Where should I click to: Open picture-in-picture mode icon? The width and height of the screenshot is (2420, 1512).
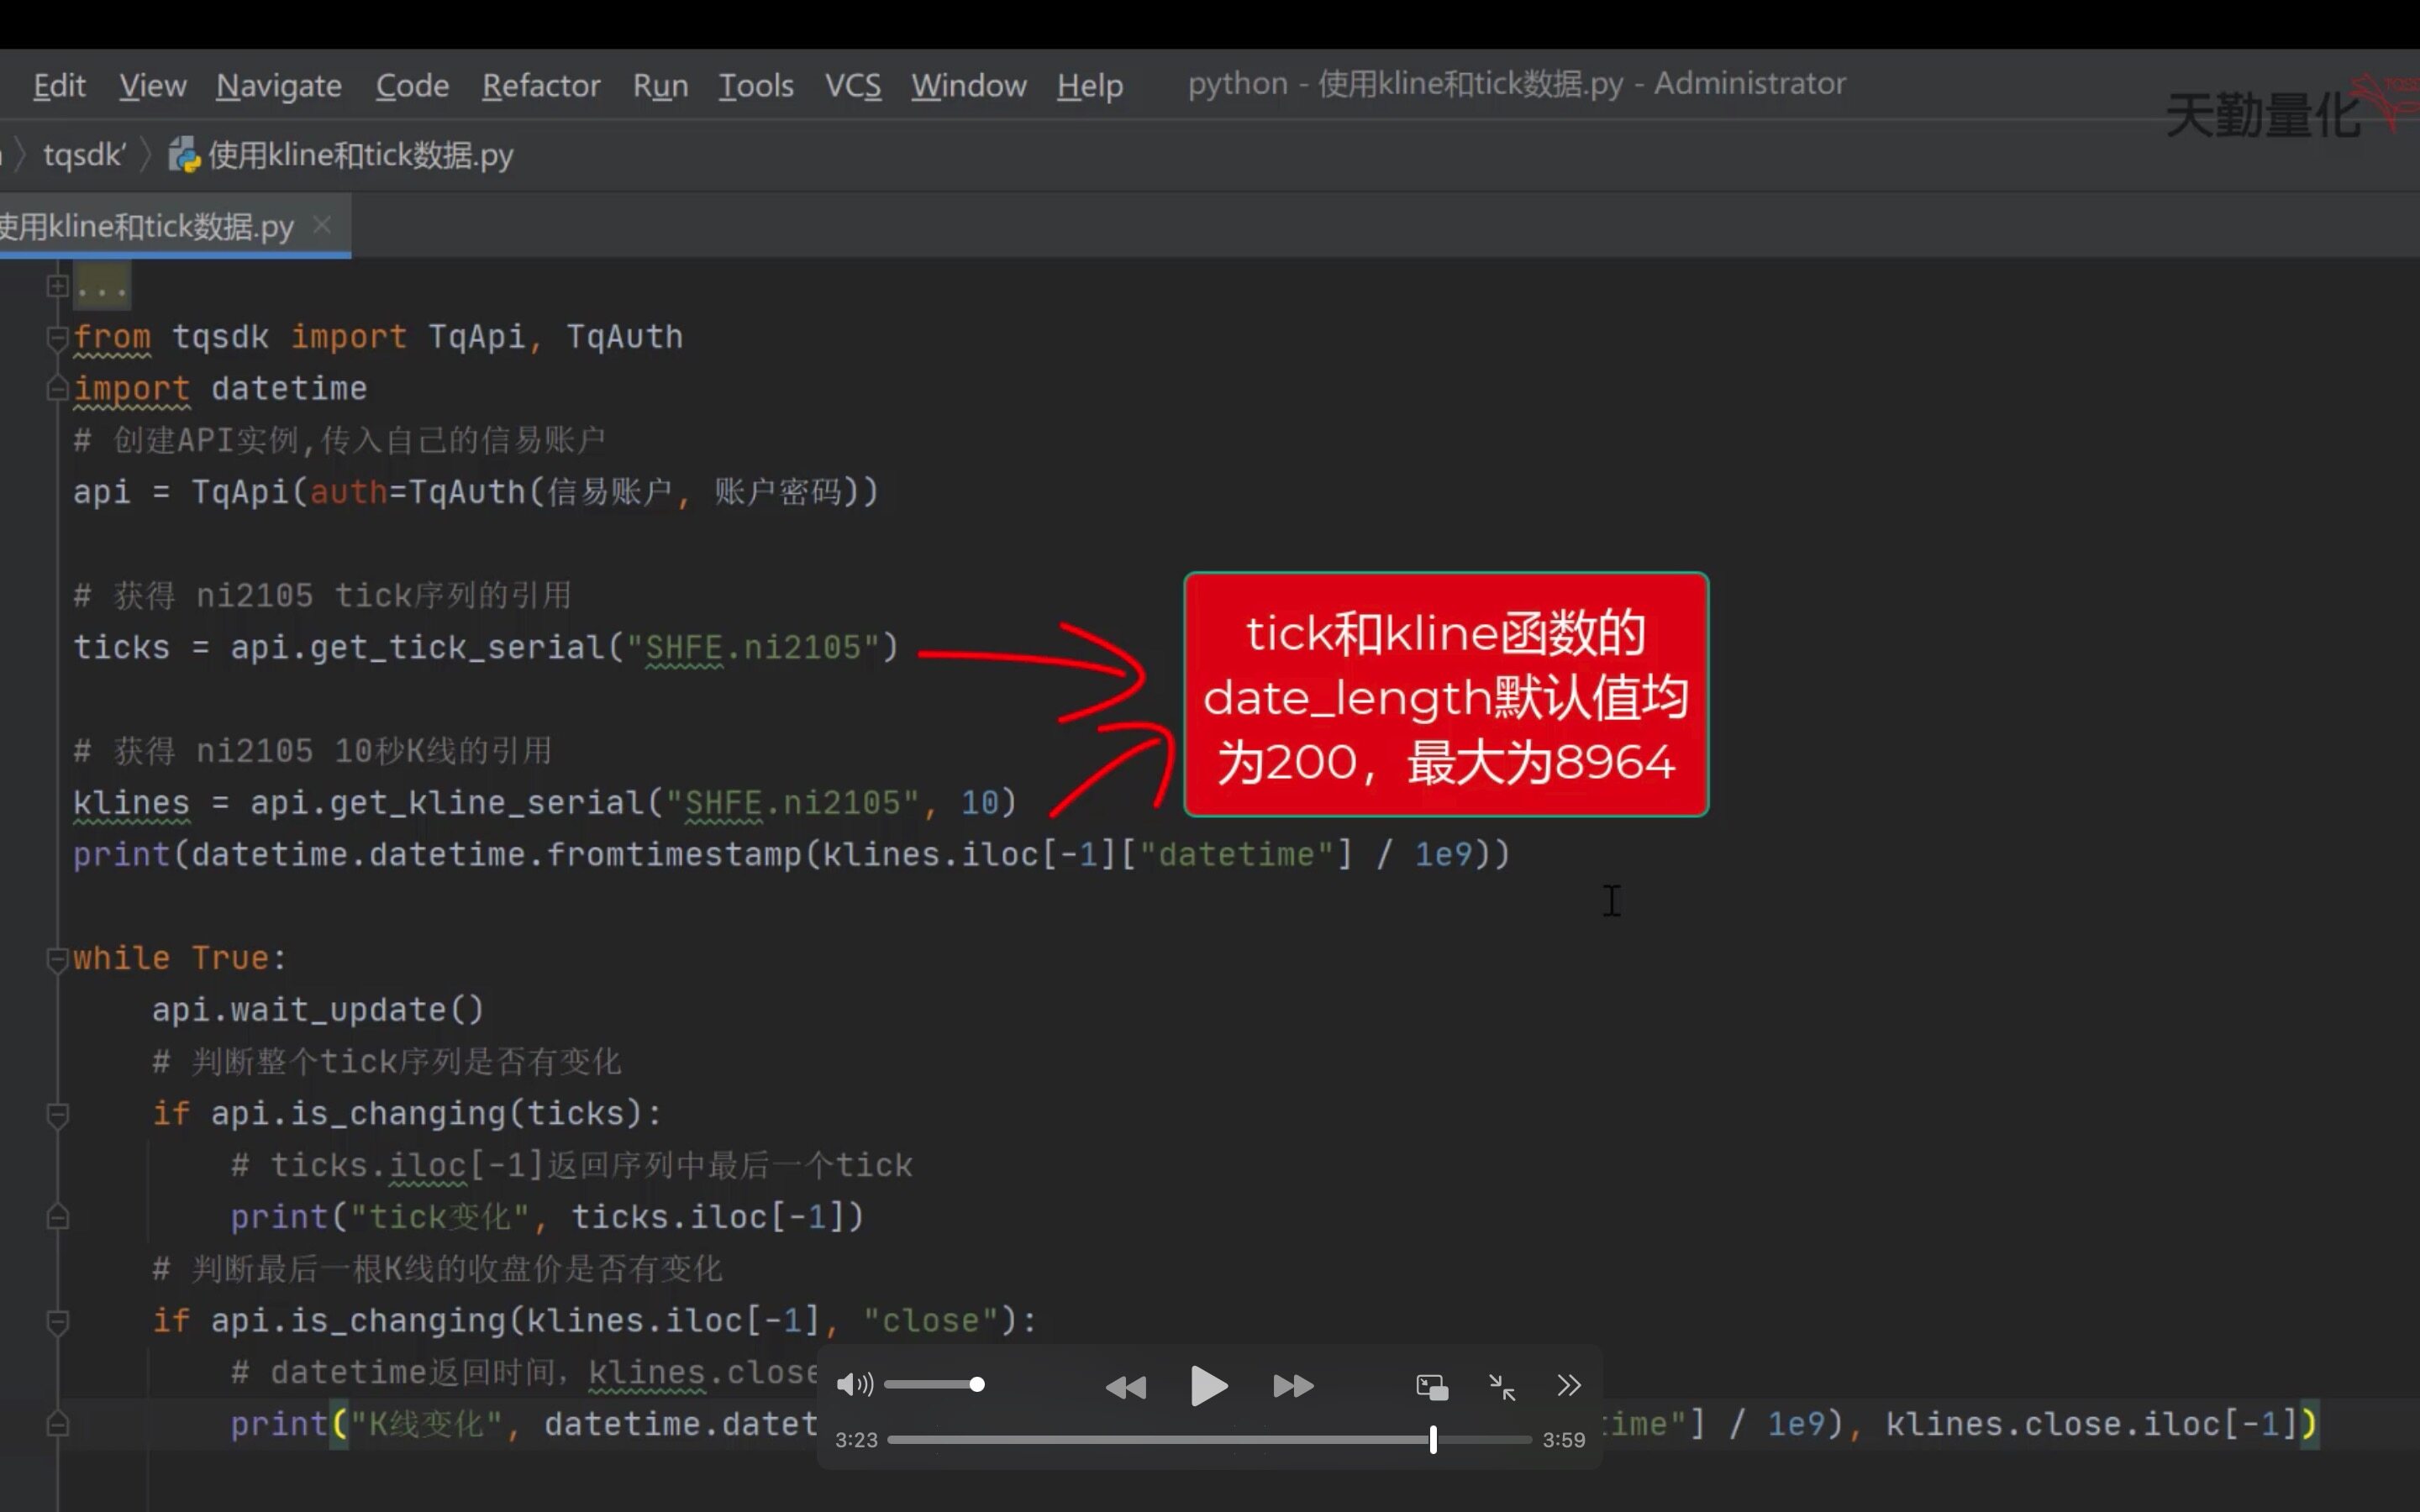[1431, 1387]
